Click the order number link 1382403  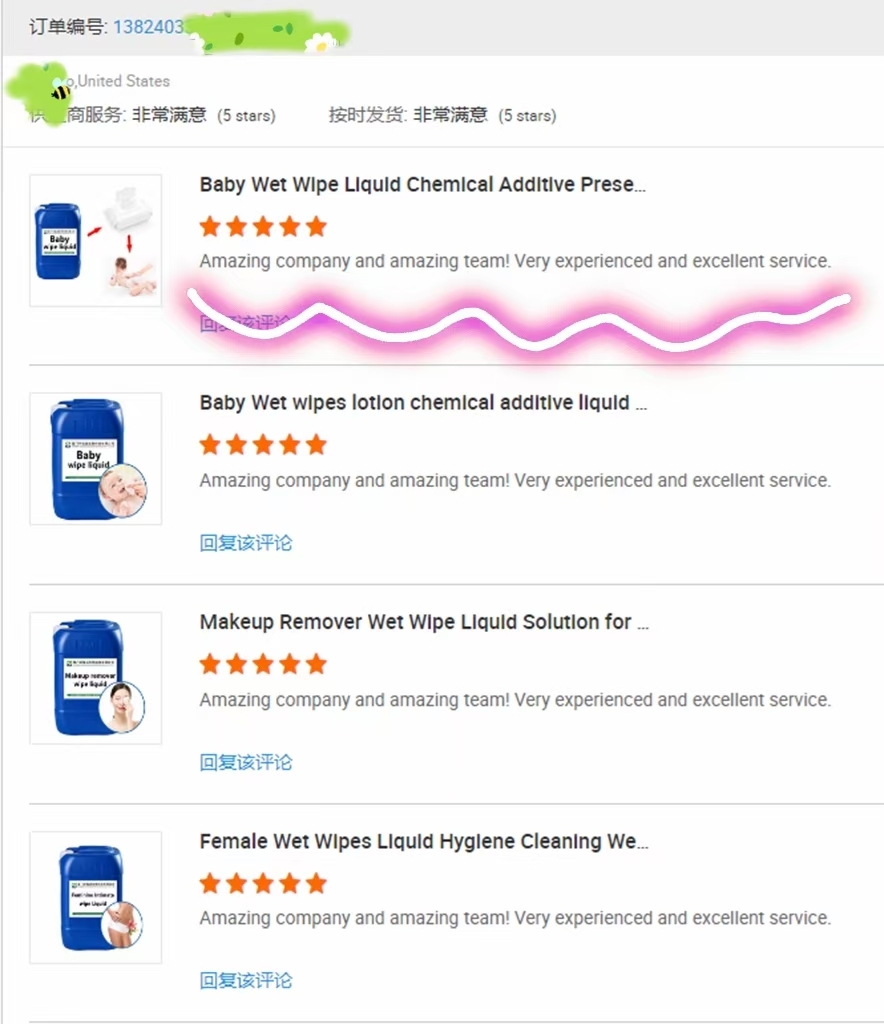(149, 27)
